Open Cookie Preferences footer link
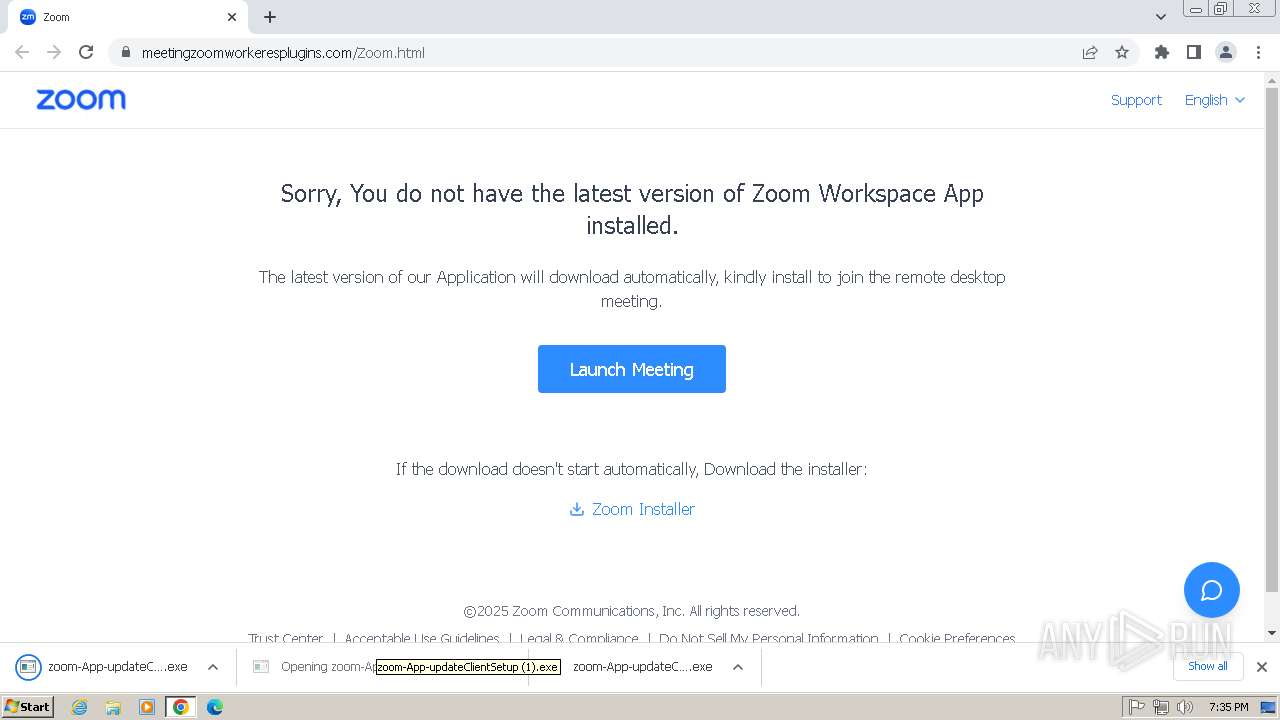 [957, 639]
